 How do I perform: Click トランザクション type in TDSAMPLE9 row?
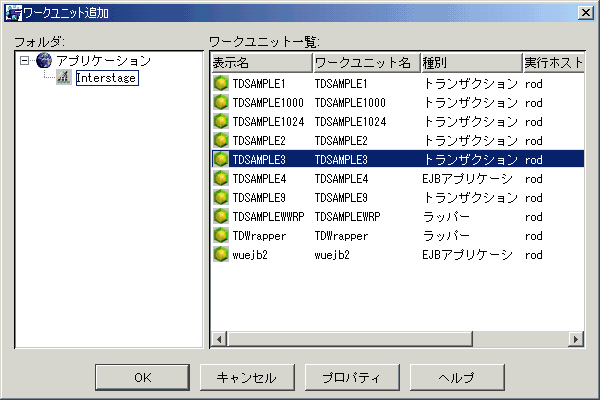tap(471, 198)
